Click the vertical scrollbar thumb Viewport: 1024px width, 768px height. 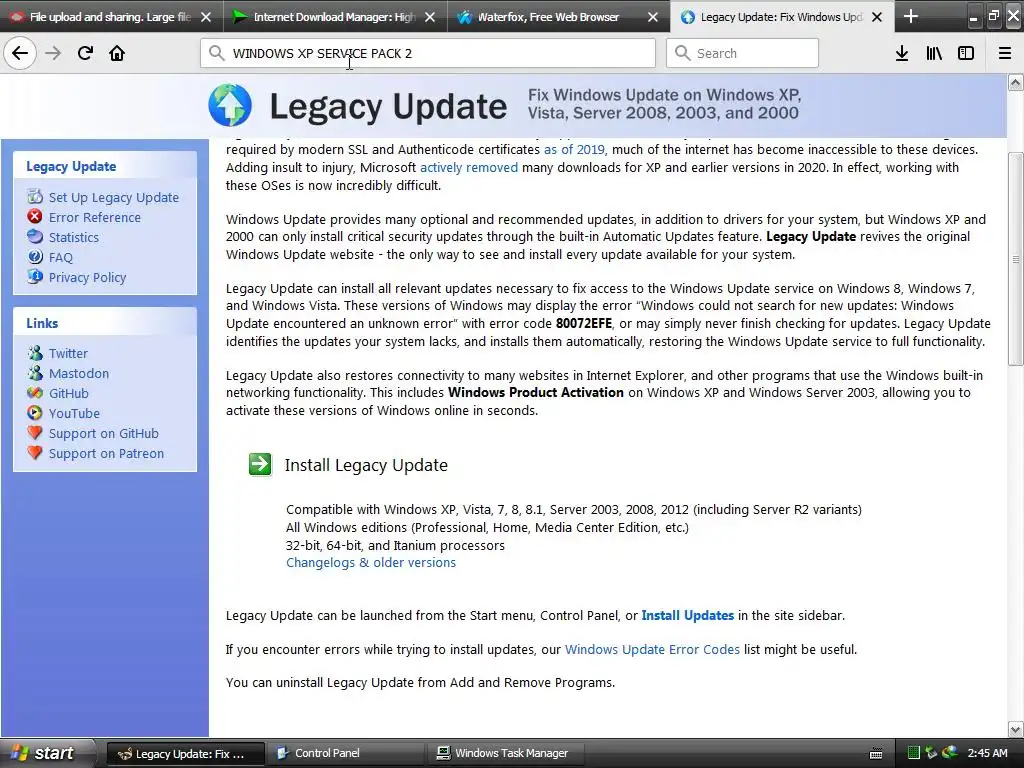1016,259
